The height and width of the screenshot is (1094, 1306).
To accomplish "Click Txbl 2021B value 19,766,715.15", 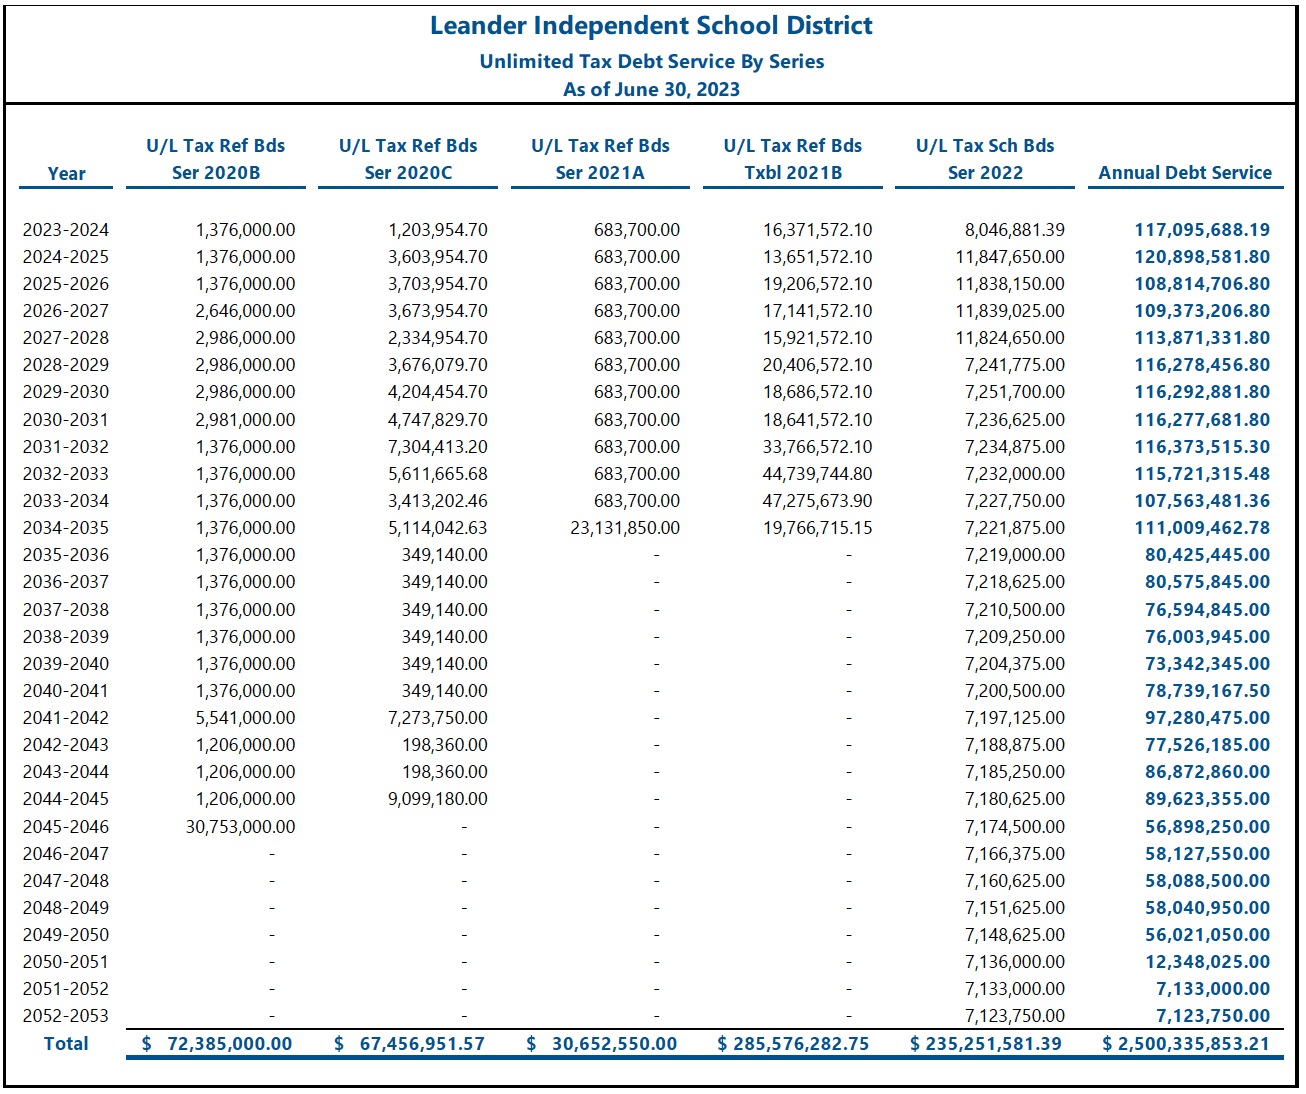I will [x=818, y=528].
